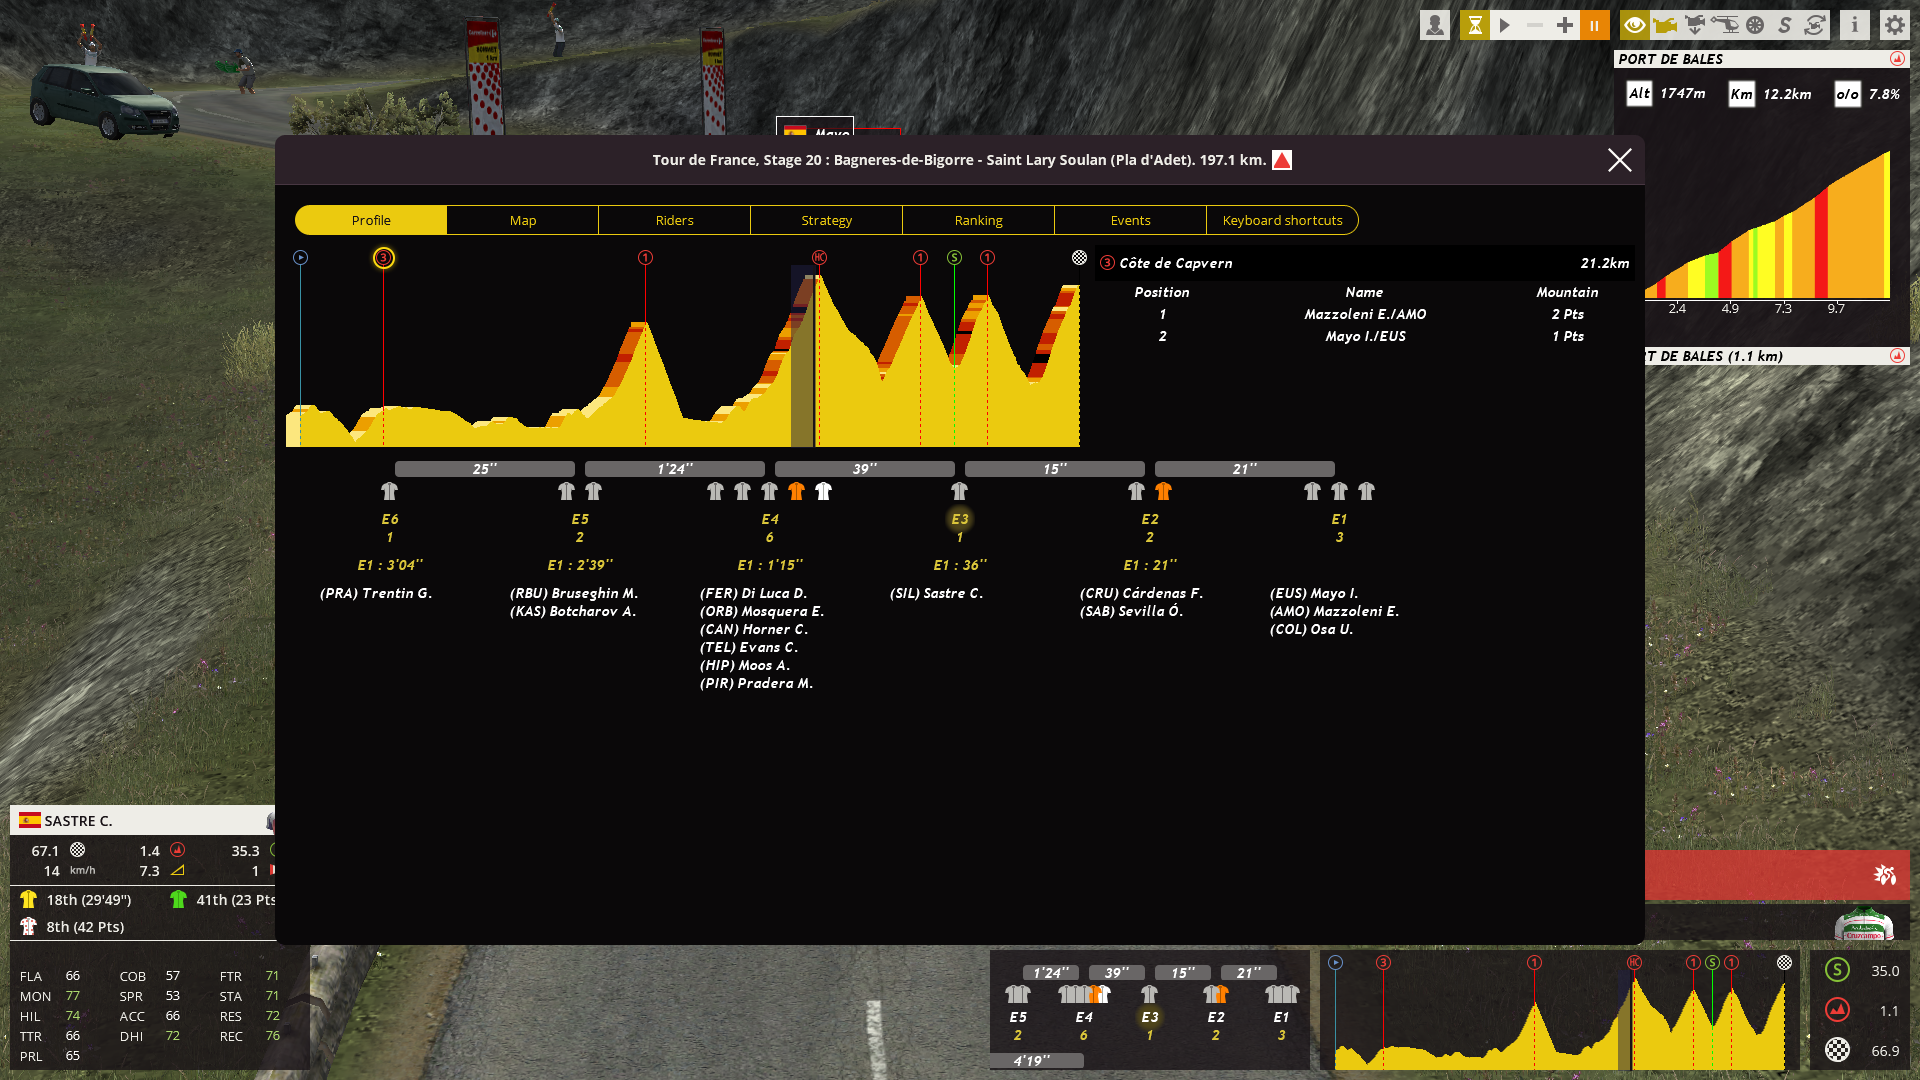Click the HC marker on bottom mini profile

tap(1634, 962)
